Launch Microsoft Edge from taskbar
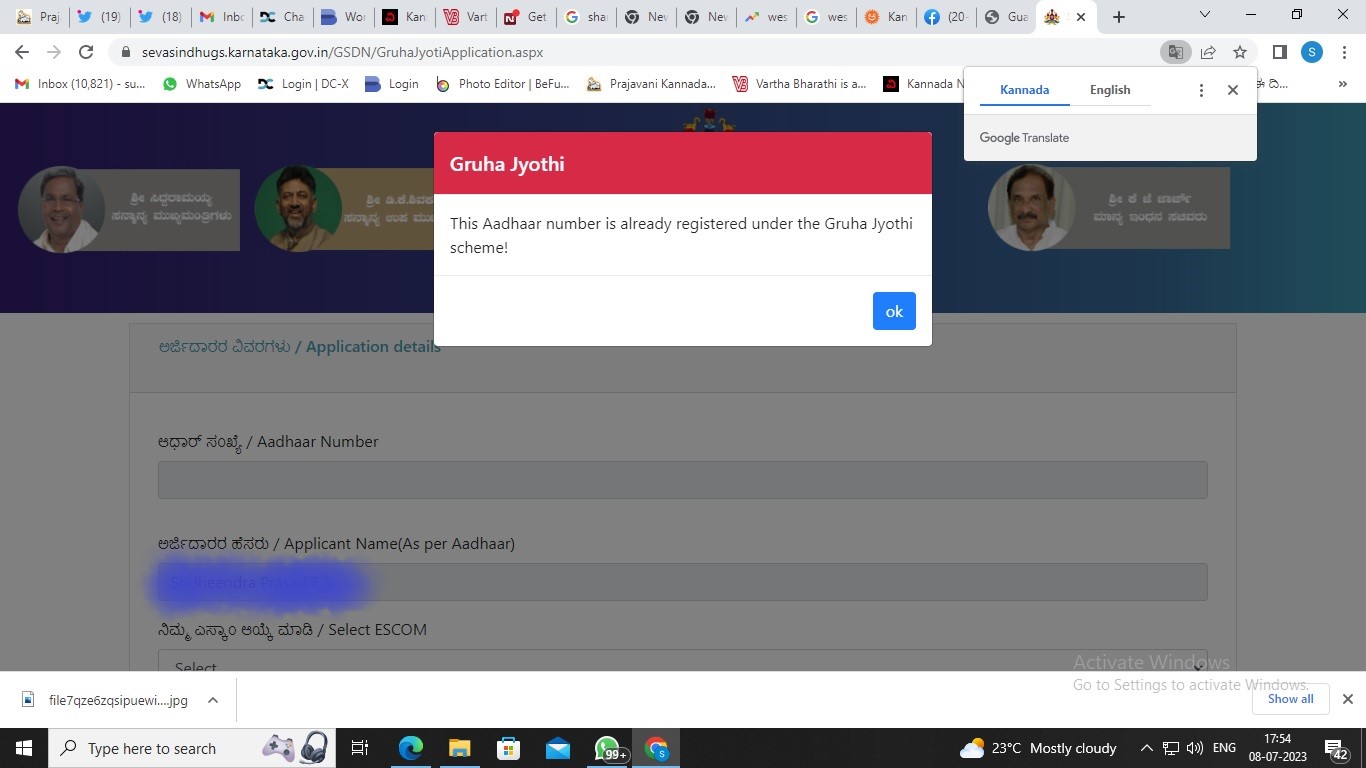The image size is (1366, 768). (411, 748)
